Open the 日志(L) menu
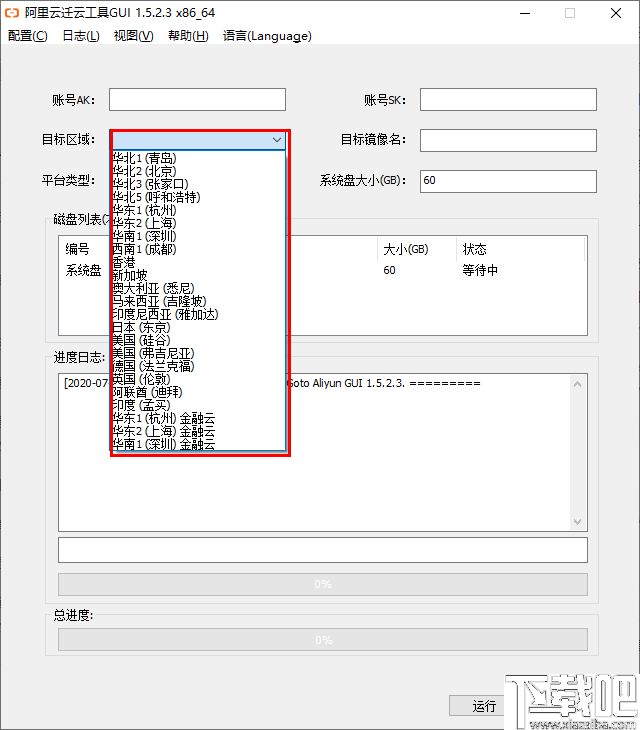 [81, 36]
